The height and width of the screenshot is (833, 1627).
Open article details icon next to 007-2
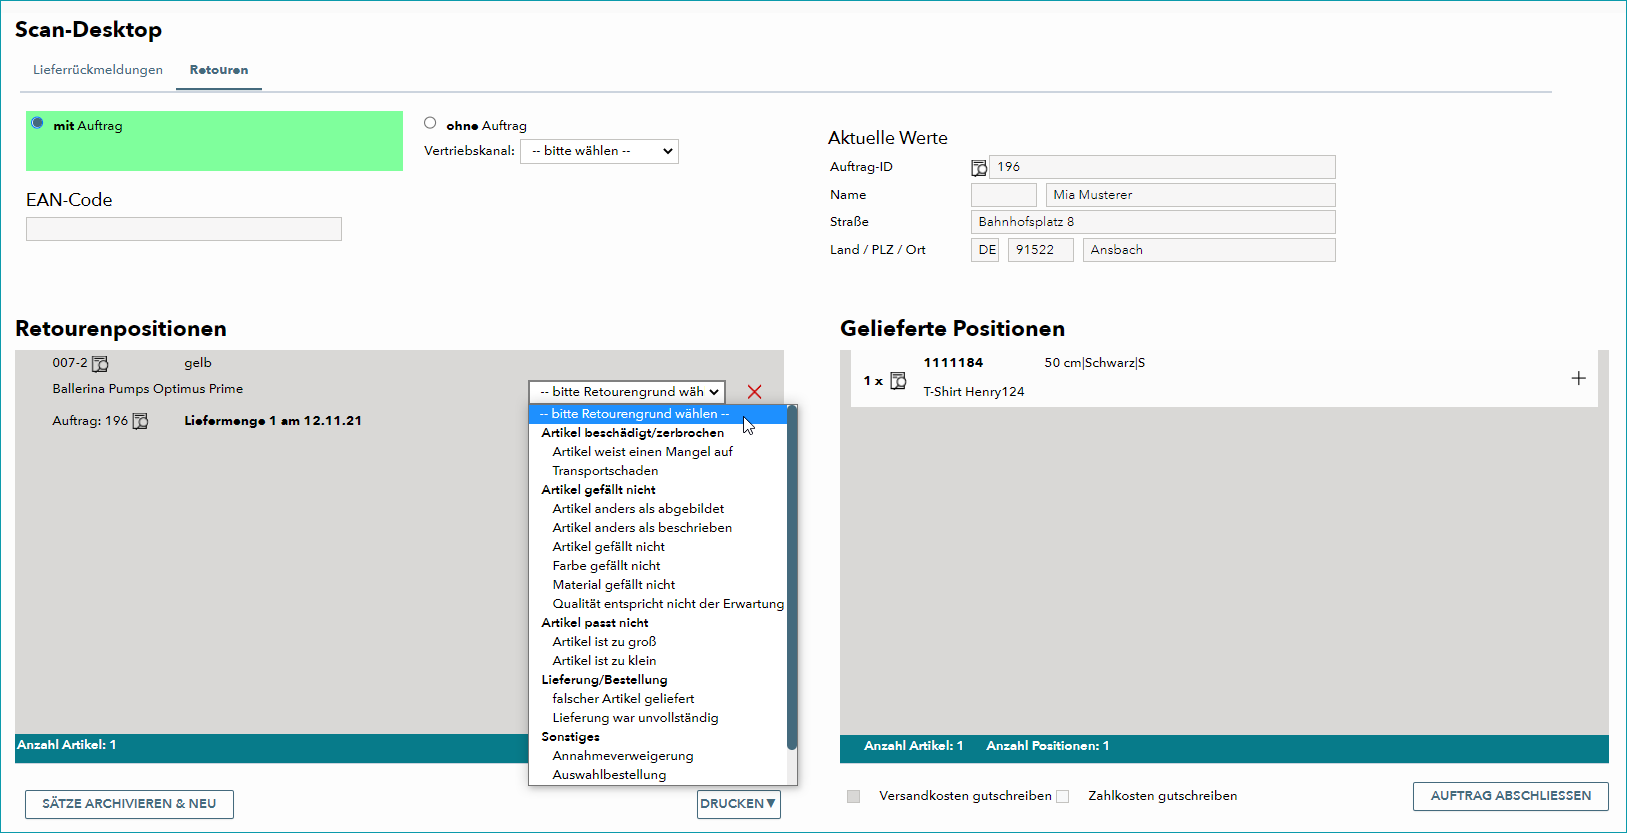click(x=100, y=364)
